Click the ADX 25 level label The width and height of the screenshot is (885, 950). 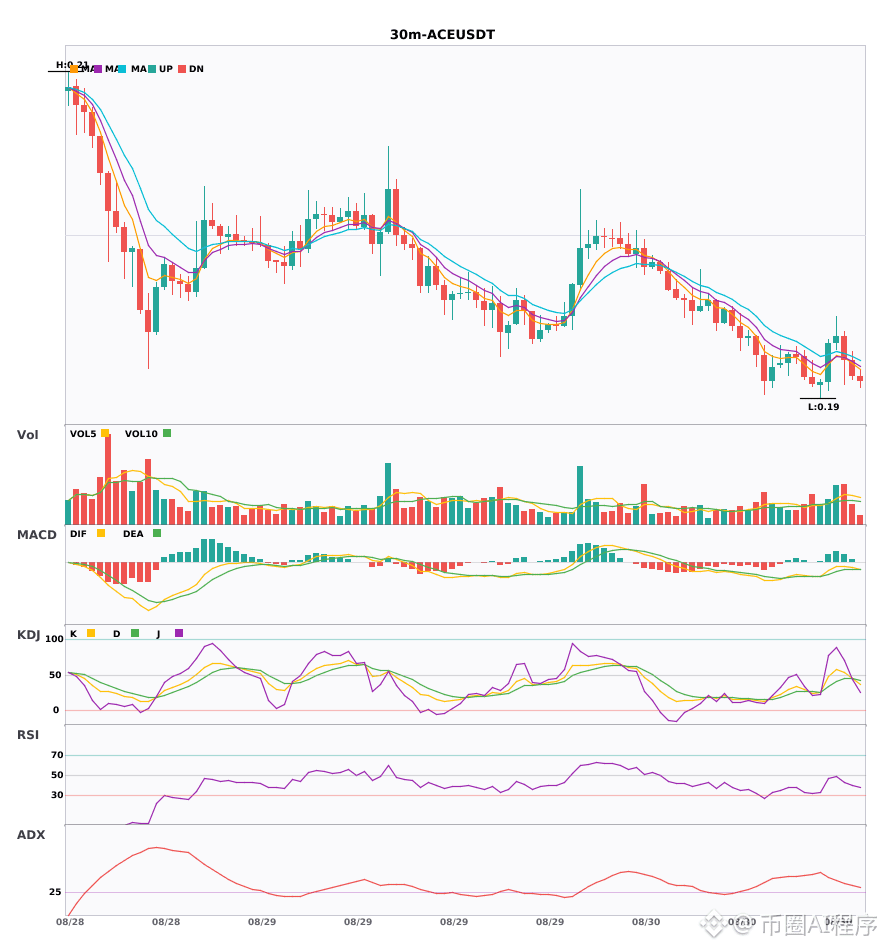55,892
